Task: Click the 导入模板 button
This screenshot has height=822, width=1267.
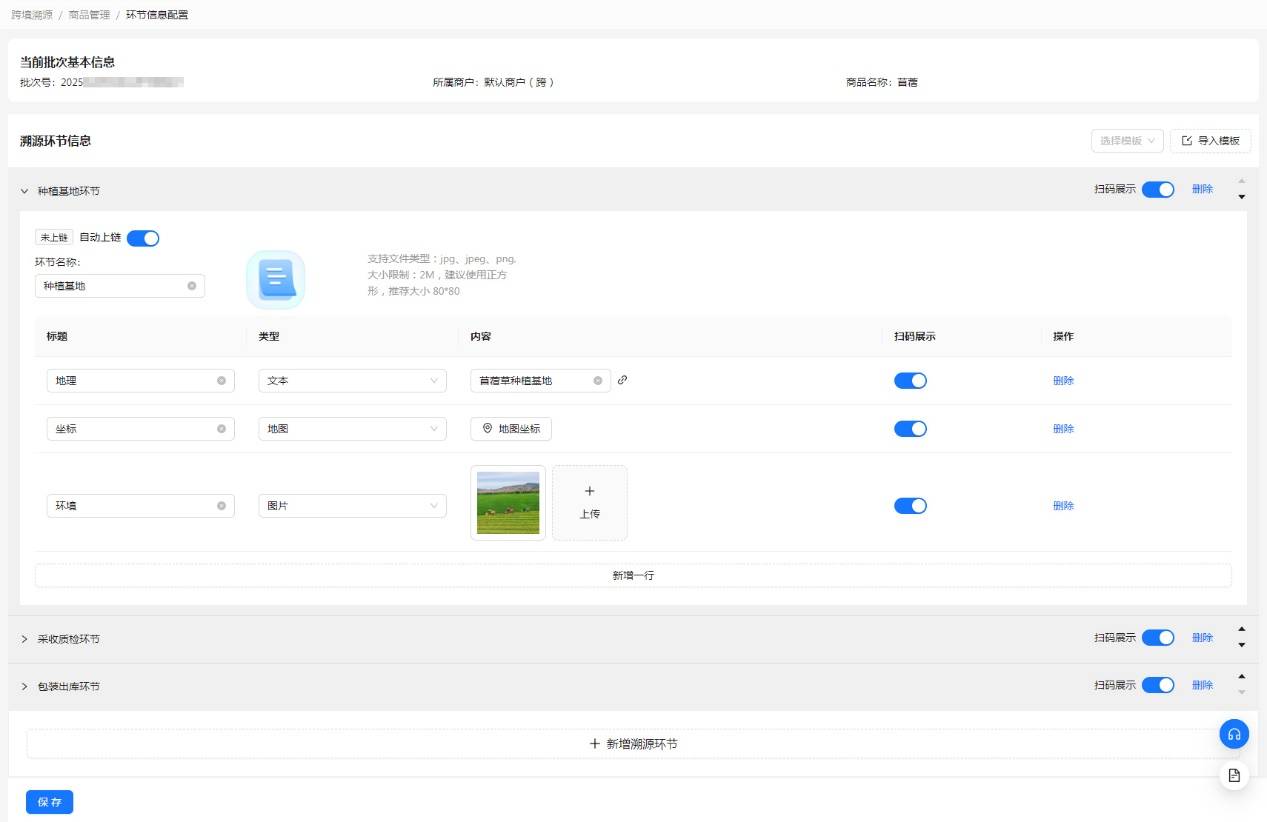Action: (x=1210, y=141)
